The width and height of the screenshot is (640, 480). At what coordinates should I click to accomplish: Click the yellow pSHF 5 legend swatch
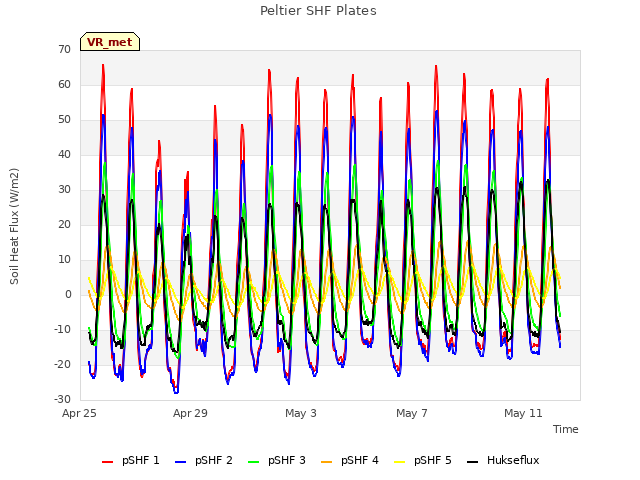[x=400, y=462]
